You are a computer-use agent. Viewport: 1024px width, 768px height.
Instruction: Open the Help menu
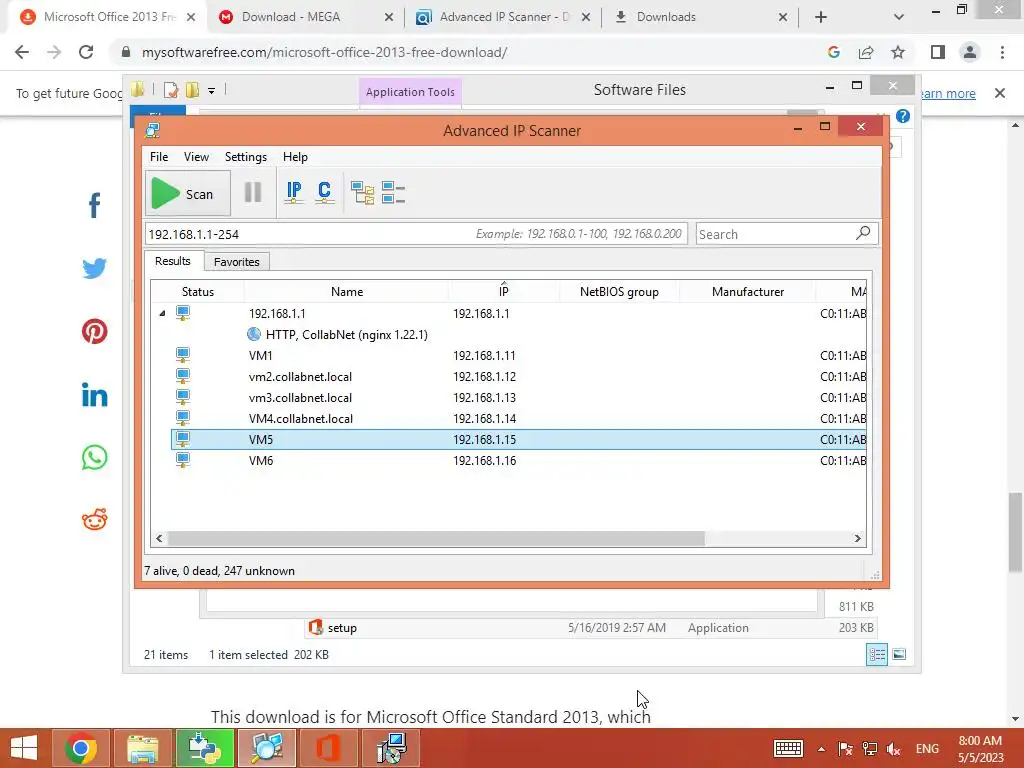pos(295,157)
